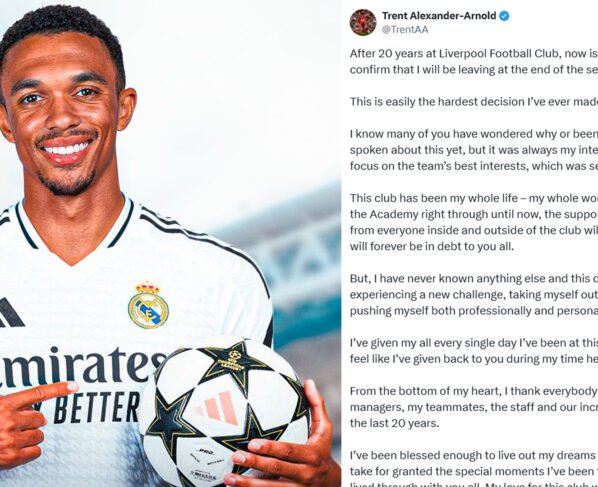Click the Champions League star logo on ball
This screenshot has height=487, width=598.
[x=233, y=360]
